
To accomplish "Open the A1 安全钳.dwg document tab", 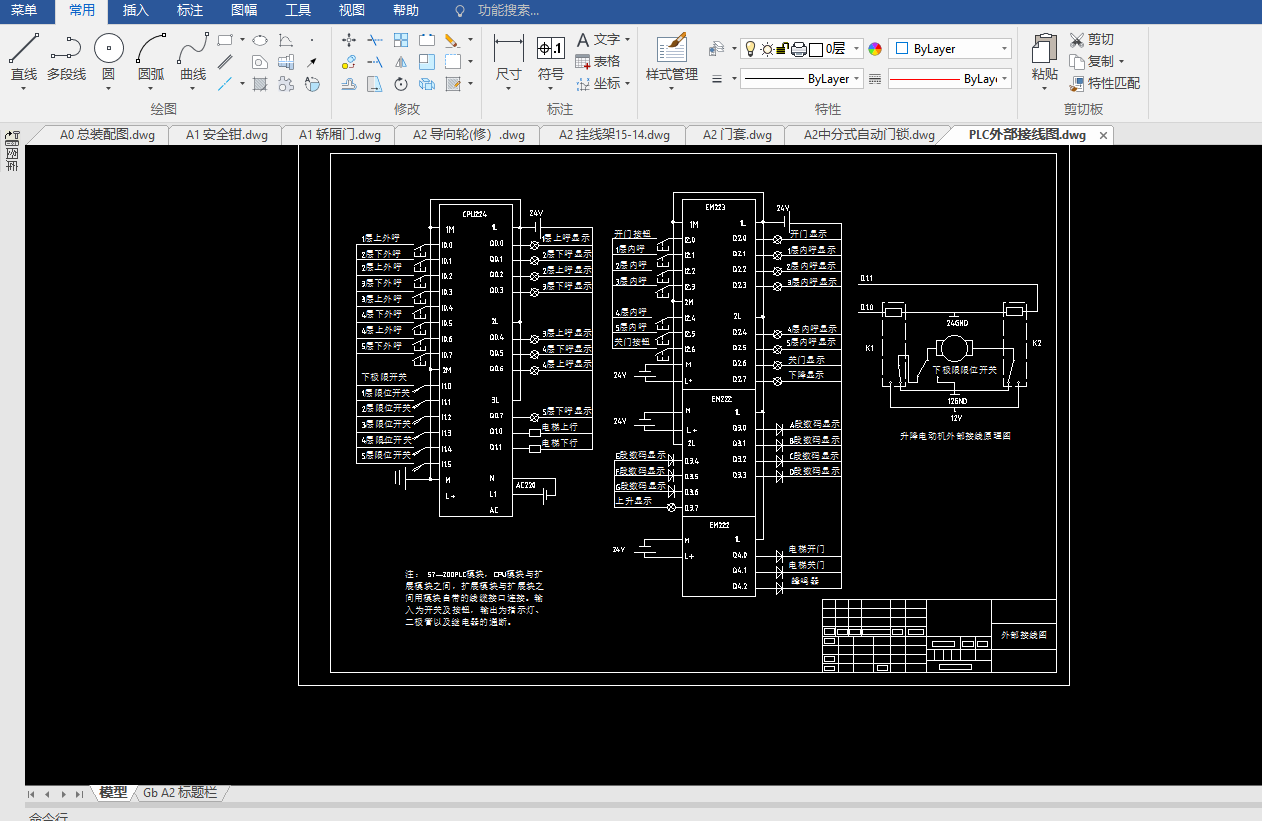I will (x=227, y=135).
